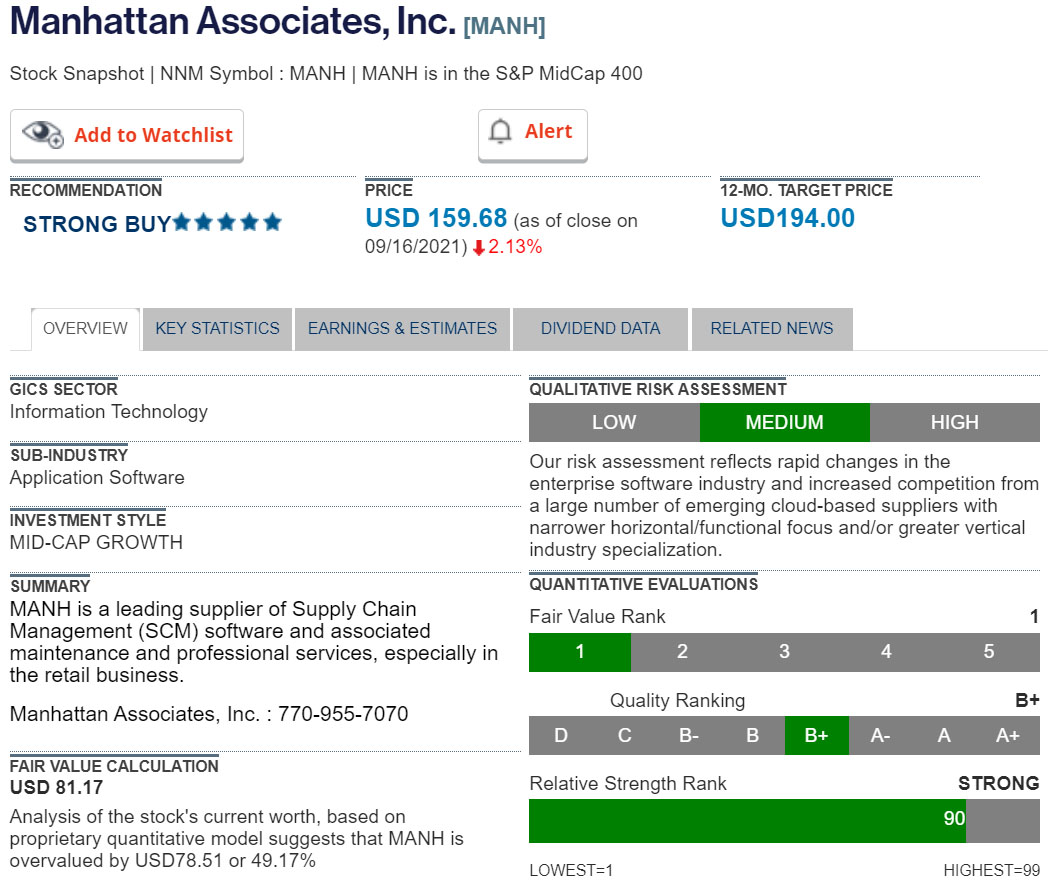Viewport: 1048px width, 884px height.
Task: Select the MEDIUM risk assessment segment
Action: point(784,423)
